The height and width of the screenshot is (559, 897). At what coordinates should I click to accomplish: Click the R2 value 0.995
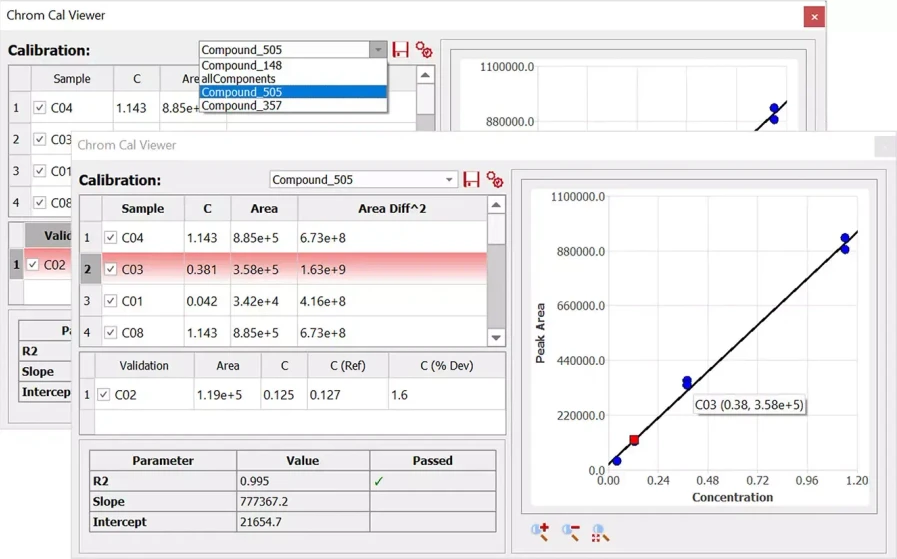point(303,481)
